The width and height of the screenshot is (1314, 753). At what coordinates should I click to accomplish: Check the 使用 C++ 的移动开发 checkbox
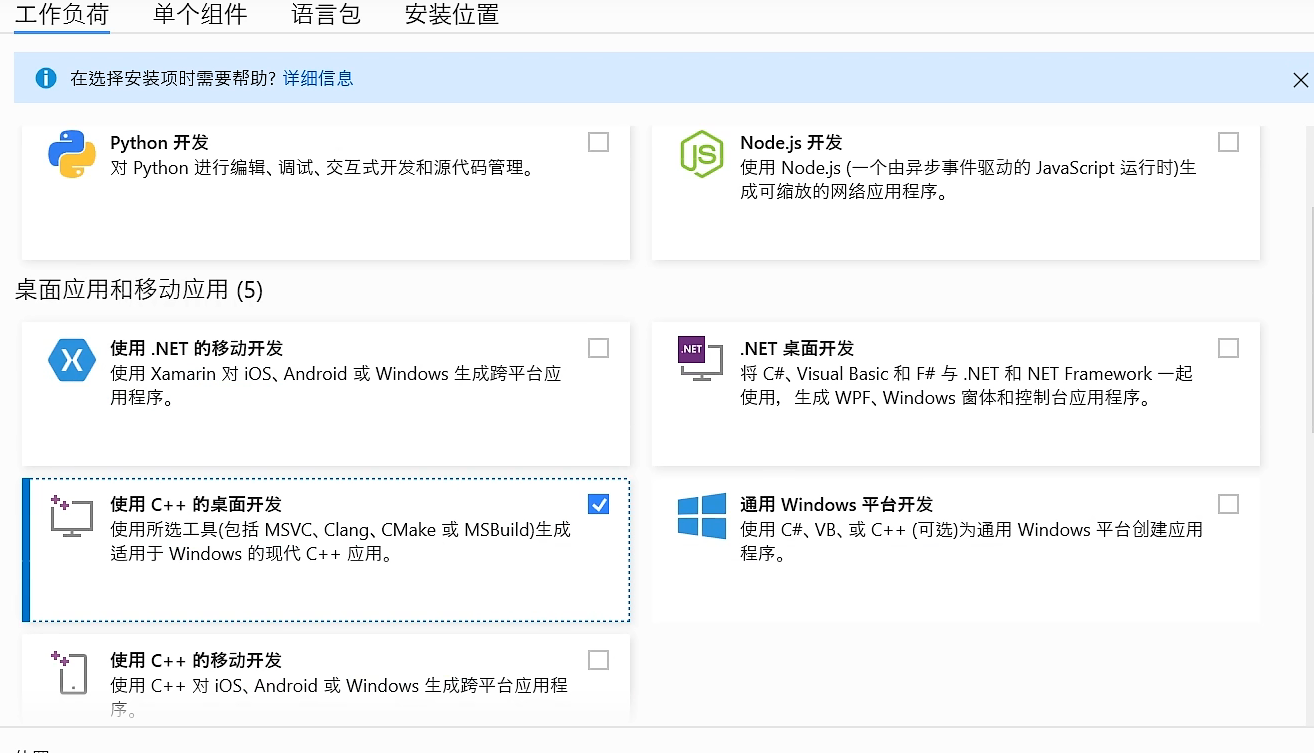coord(598,660)
